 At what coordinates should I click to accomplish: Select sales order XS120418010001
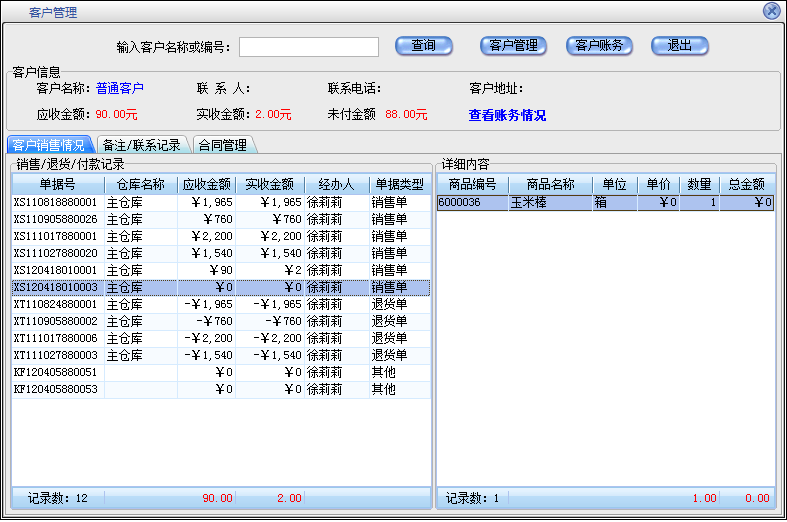[x=56, y=270]
